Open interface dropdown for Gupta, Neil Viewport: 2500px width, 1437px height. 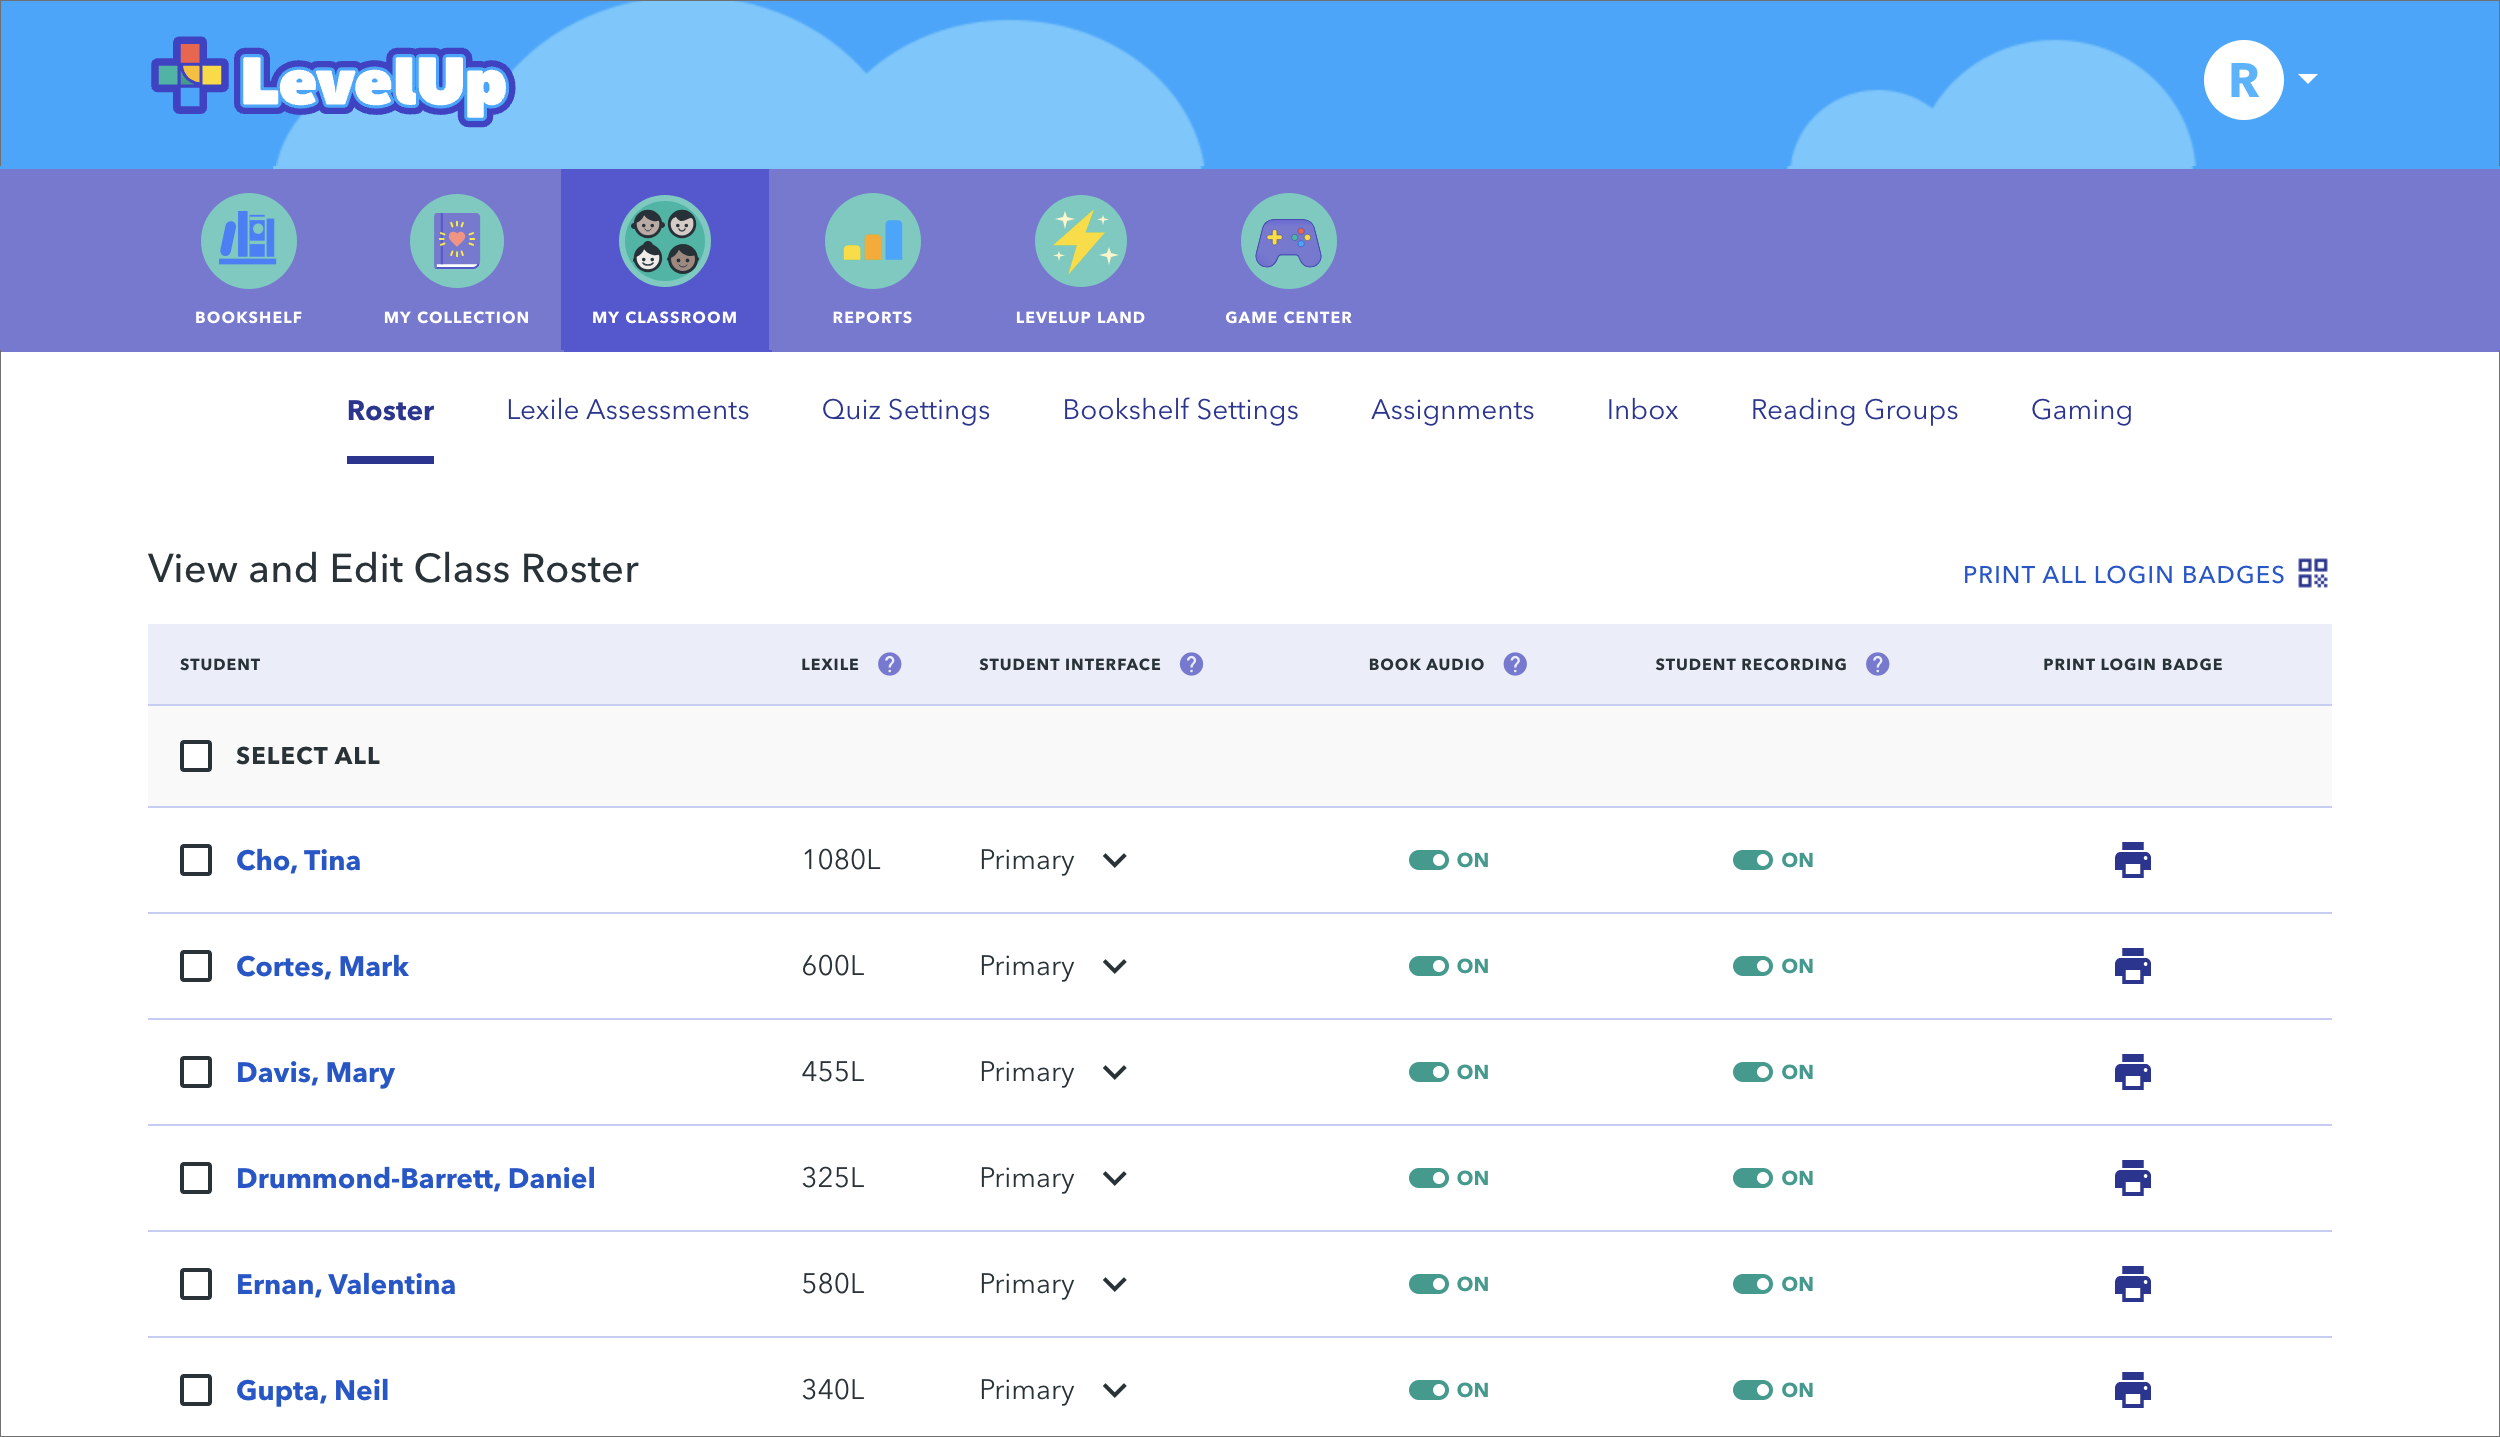pyautogui.click(x=1114, y=1390)
